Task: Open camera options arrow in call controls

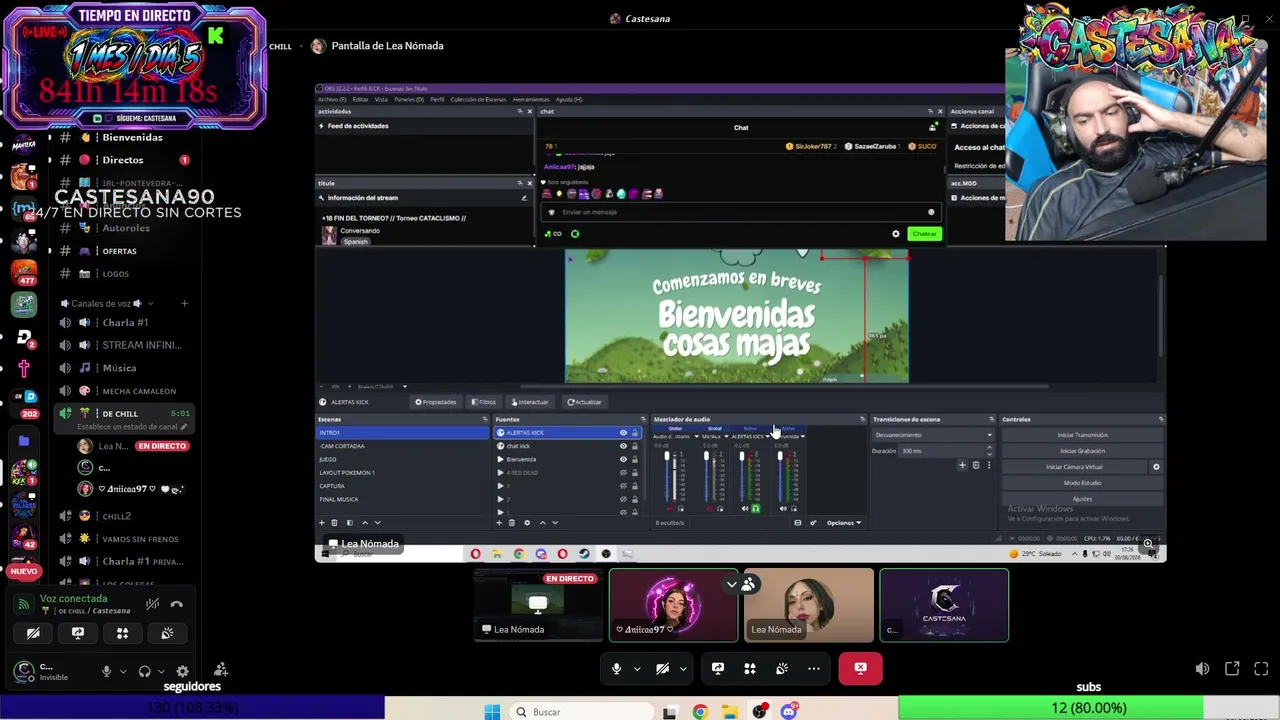Action: (683, 669)
